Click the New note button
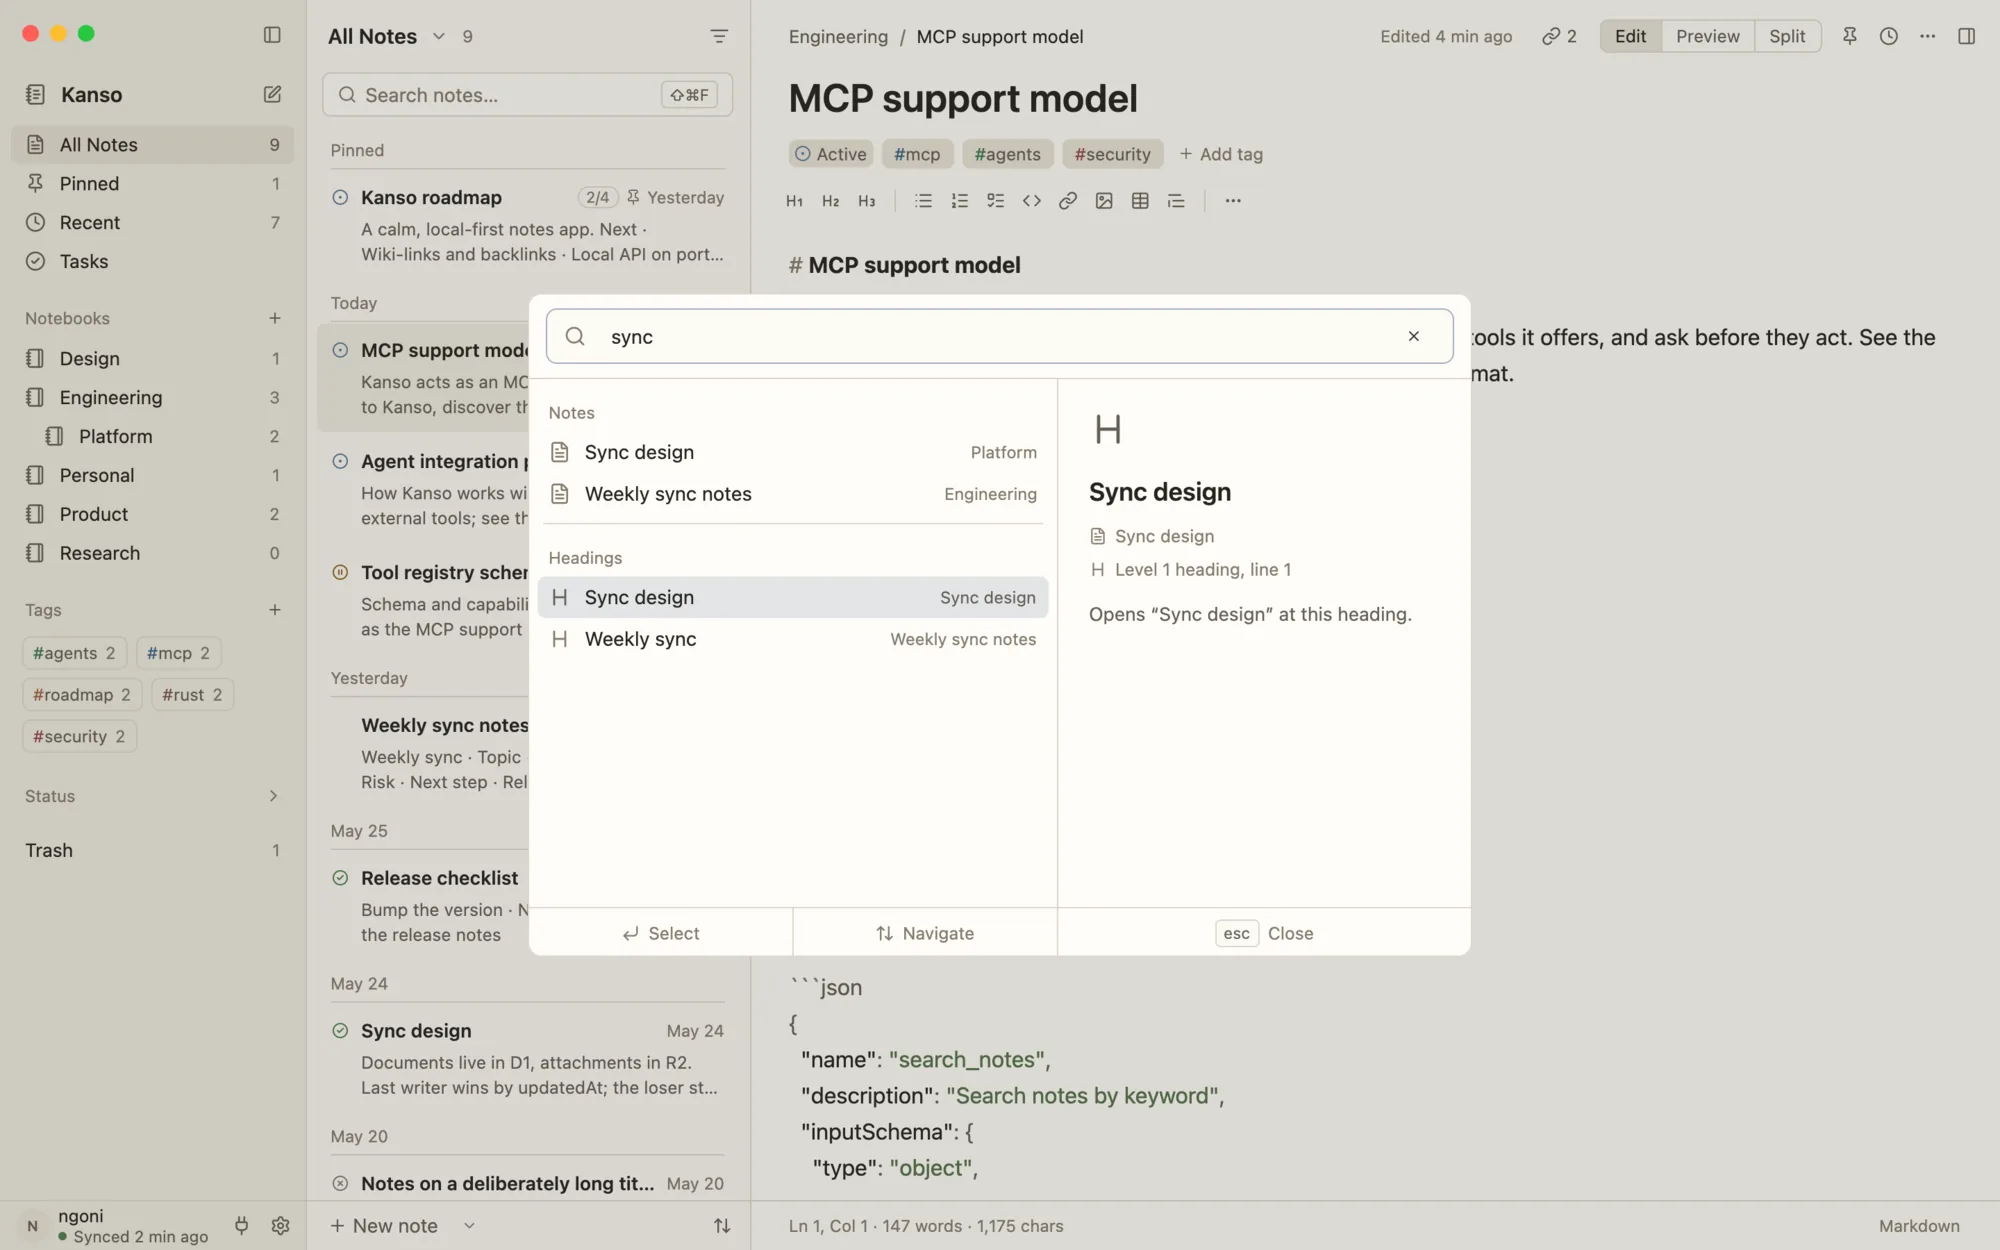 (x=384, y=1226)
